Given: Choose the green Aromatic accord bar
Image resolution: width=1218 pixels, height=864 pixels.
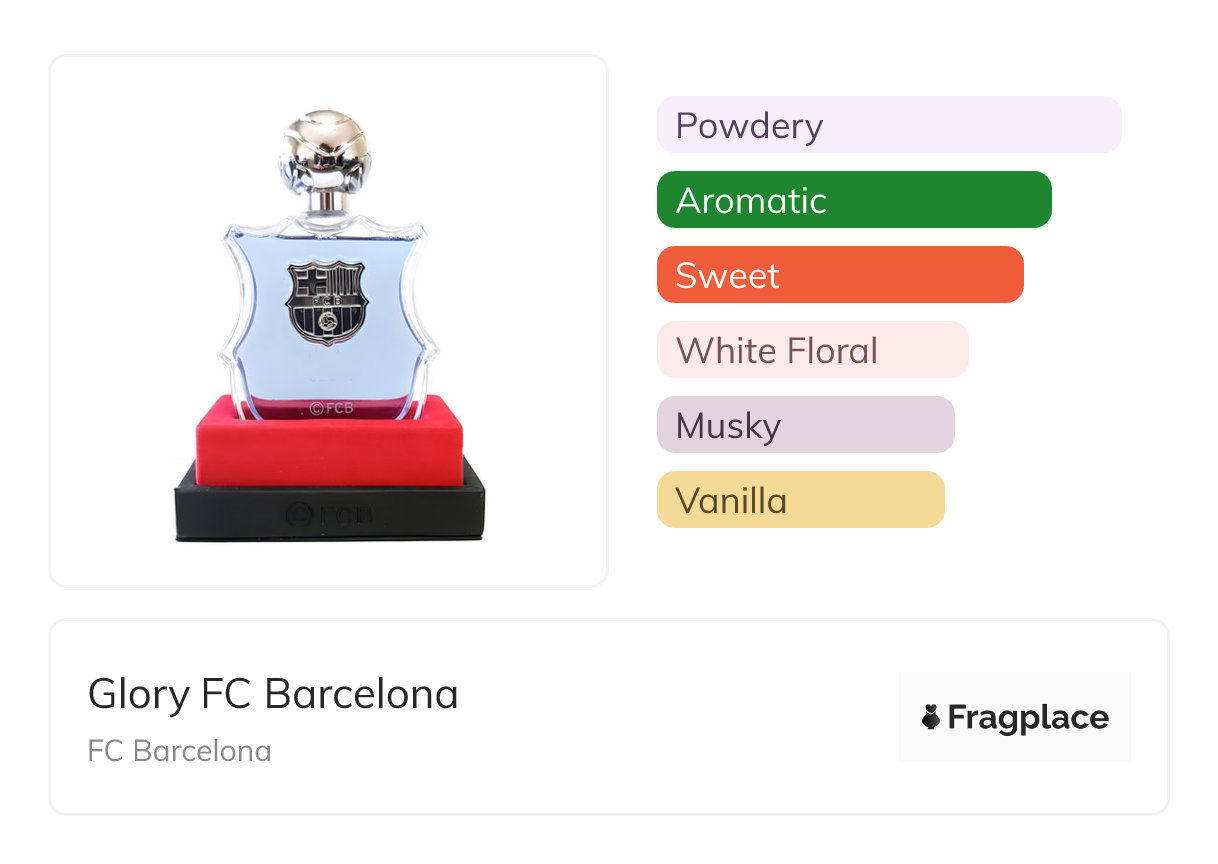Looking at the screenshot, I should pos(853,200).
